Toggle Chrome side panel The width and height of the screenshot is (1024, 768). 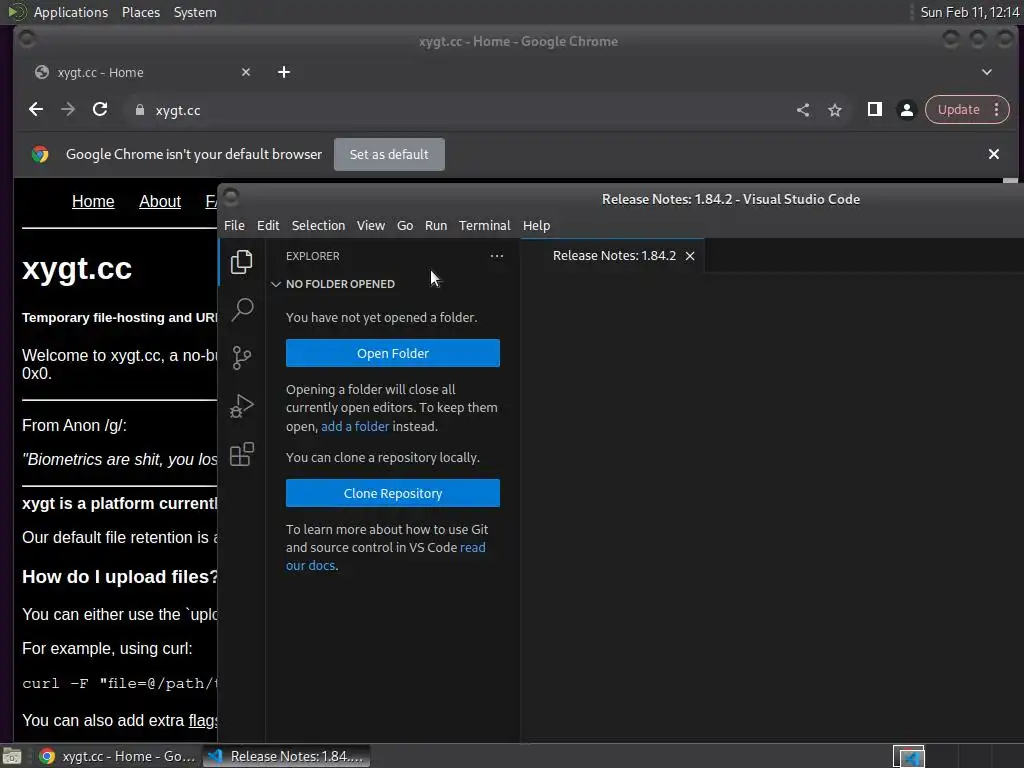(x=874, y=110)
